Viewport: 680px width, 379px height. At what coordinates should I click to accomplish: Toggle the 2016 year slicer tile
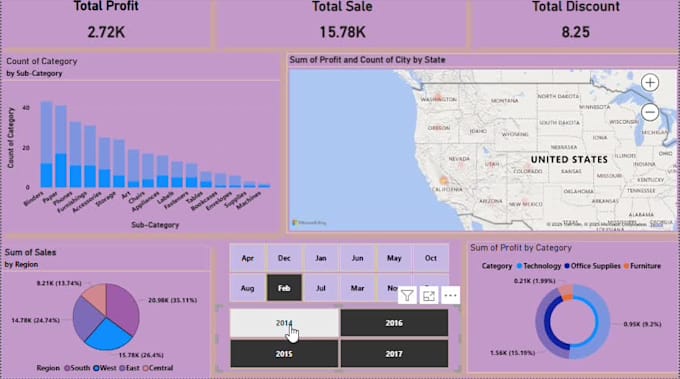tap(394, 323)
